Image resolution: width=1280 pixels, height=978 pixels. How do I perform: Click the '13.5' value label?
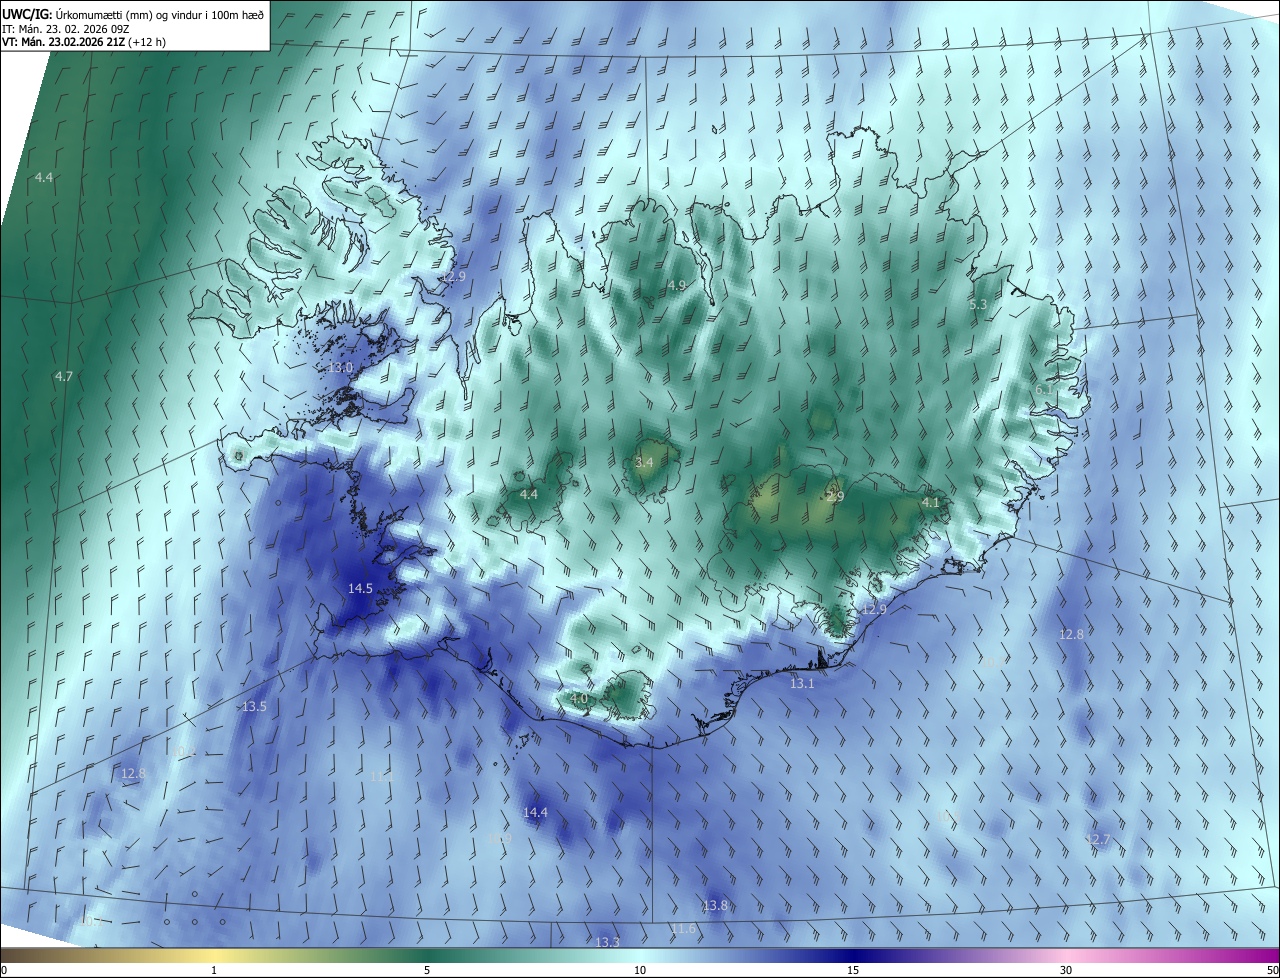[254, 706]
